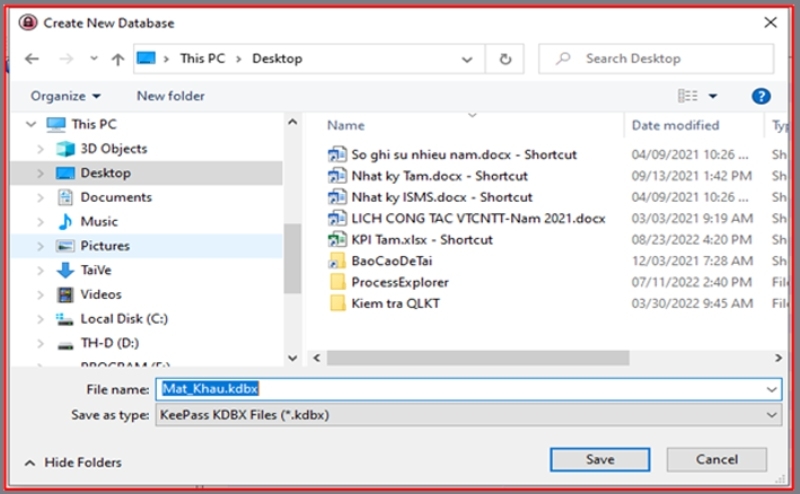Select 'Desktop' breadcrumb in address bar
The height and width of the screenshot is (494, 800).
pos(277,59)
